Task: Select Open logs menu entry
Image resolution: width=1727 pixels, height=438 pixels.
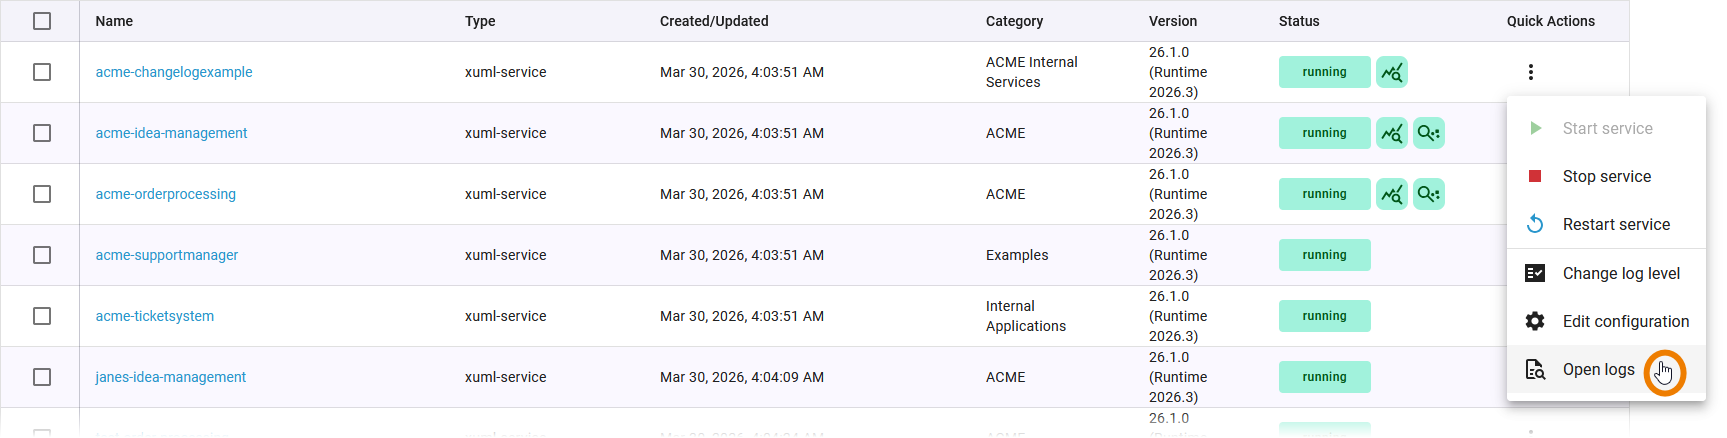Action: [x=1598, y=369]
